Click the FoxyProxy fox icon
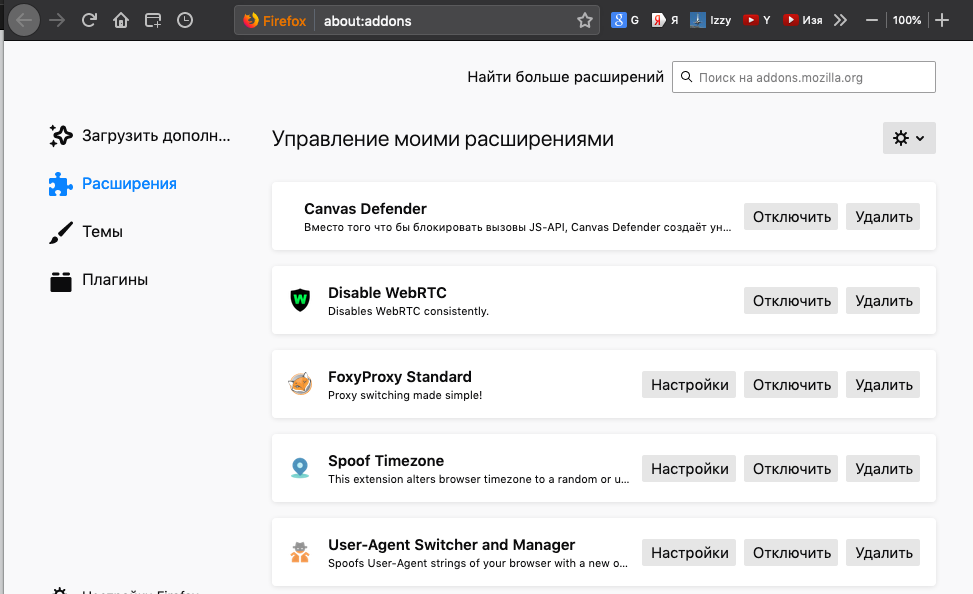 pyautogui.click(x=300, y=384)
